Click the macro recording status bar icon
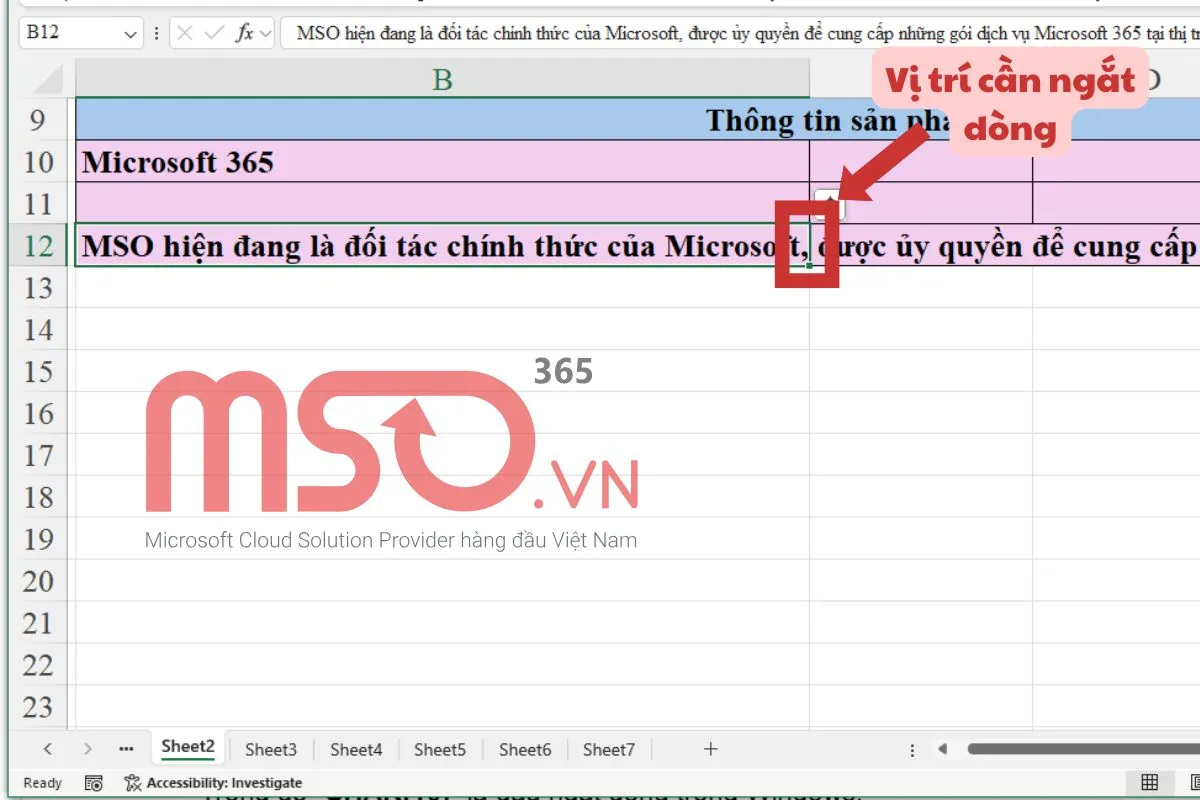Viewport: 1200px width, 800px height. coord(93,783)
